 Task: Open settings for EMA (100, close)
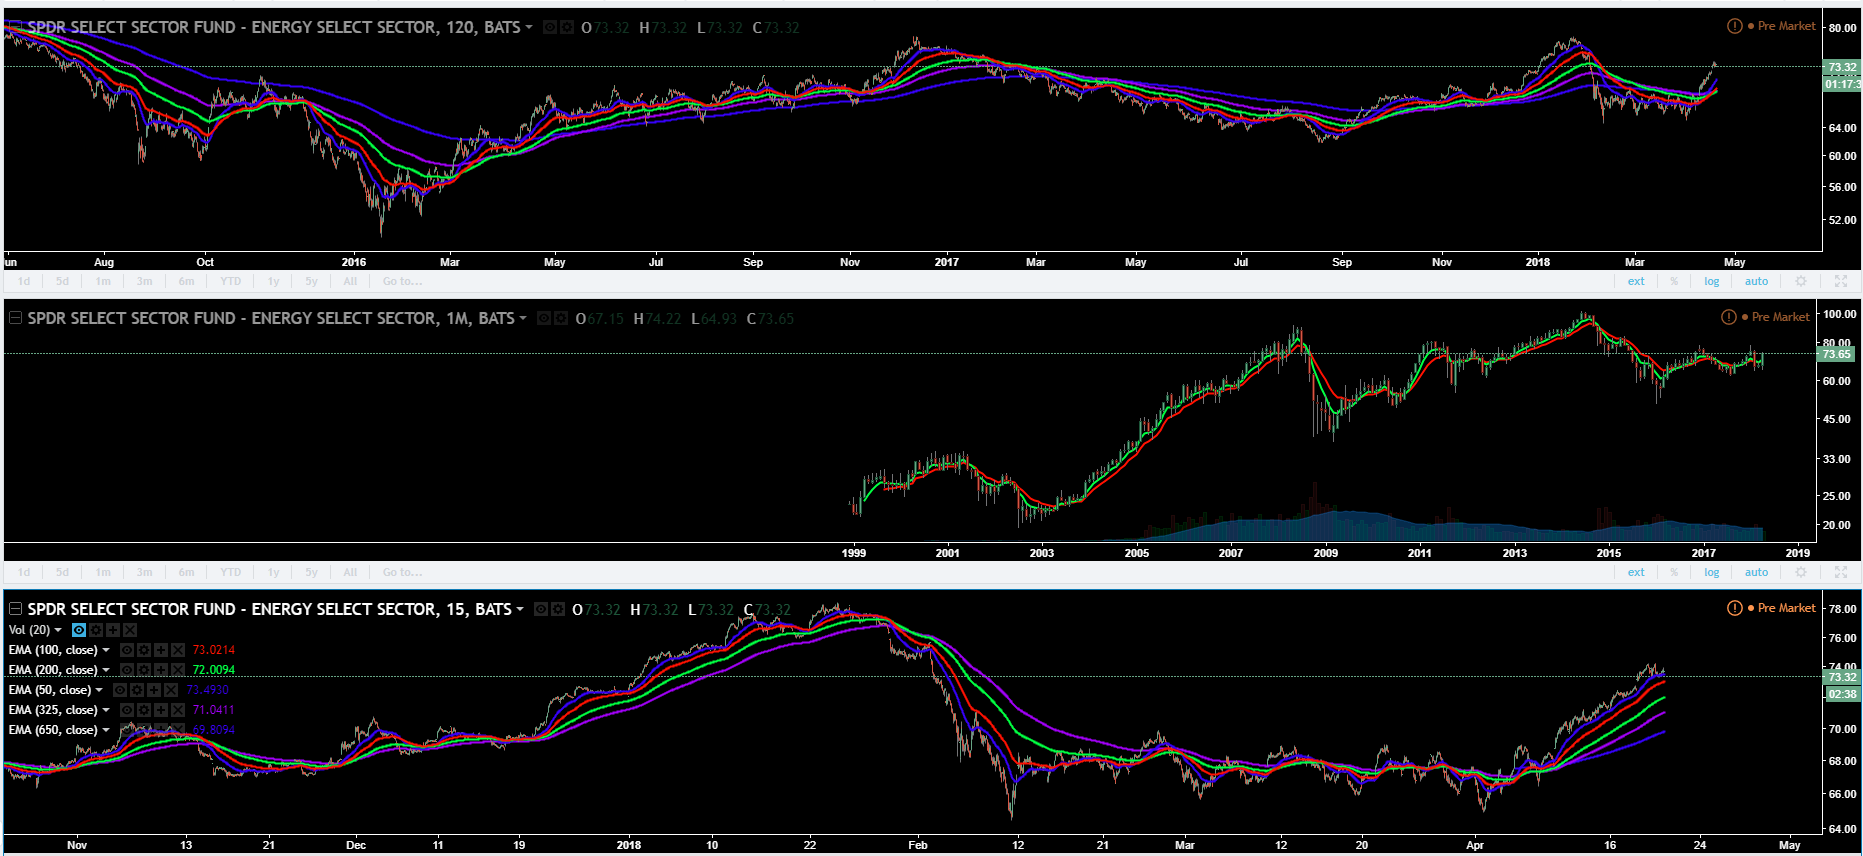pos(144,650)
